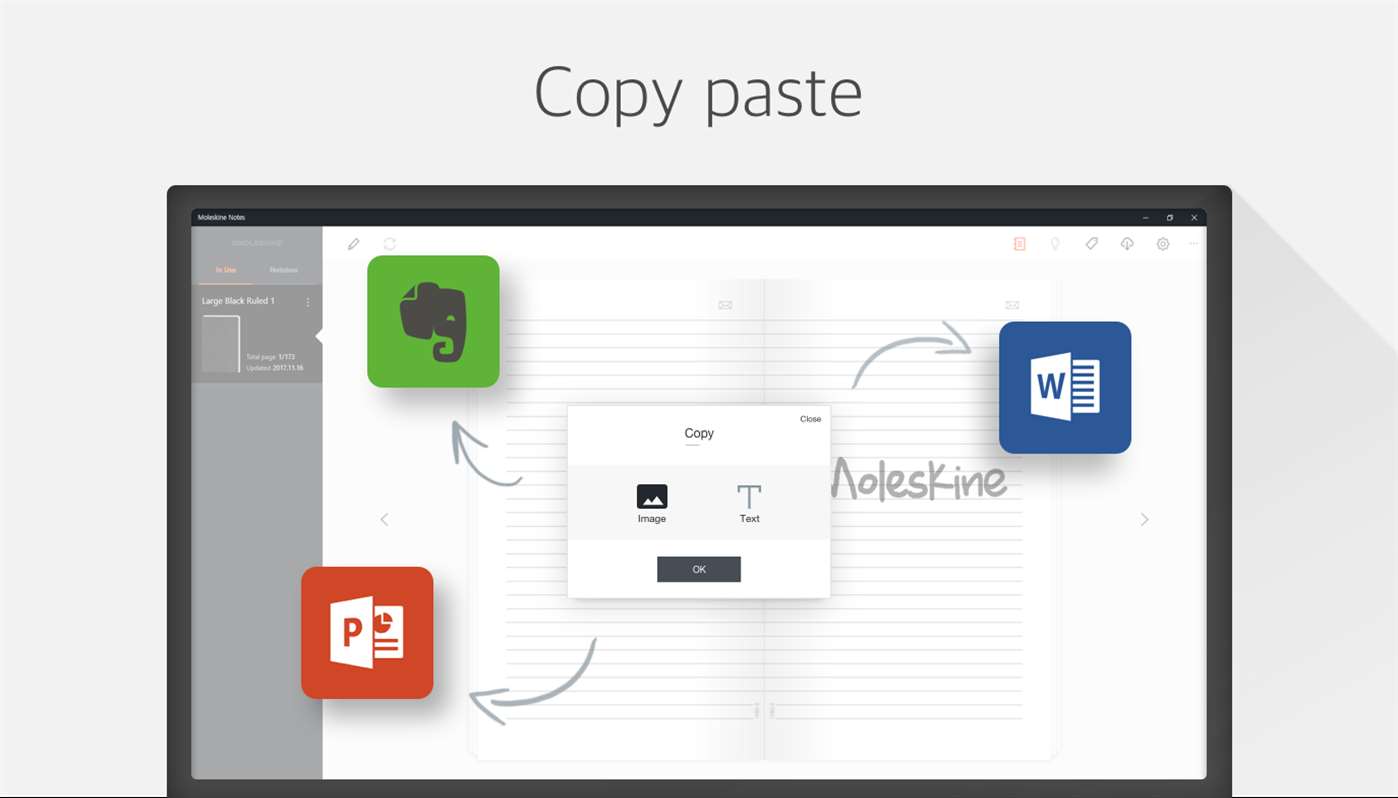Choose Text copy option
This screenshot has width=1398, height=798.
(749, 504)
